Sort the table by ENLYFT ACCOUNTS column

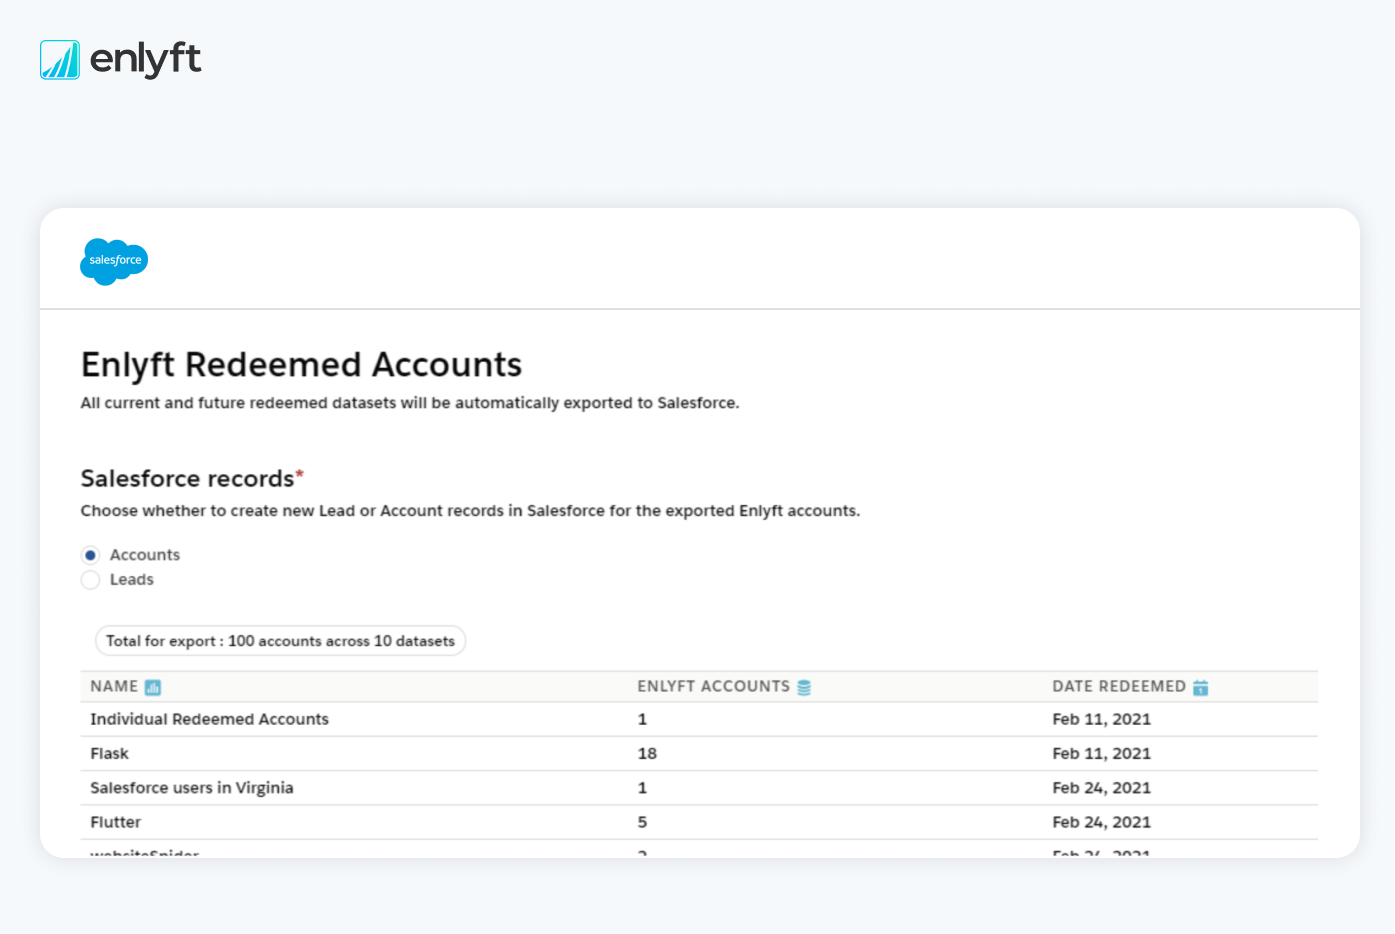tap(714, 687)
